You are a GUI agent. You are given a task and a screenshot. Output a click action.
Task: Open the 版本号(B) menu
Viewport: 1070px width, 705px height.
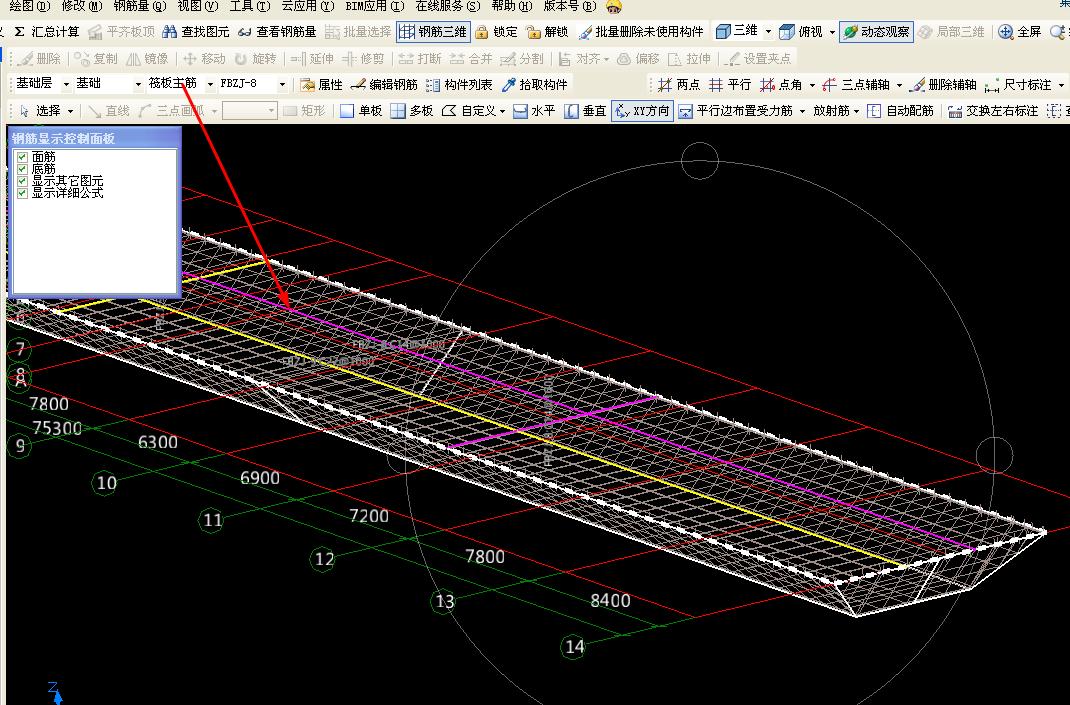click(x=570, y=6)
